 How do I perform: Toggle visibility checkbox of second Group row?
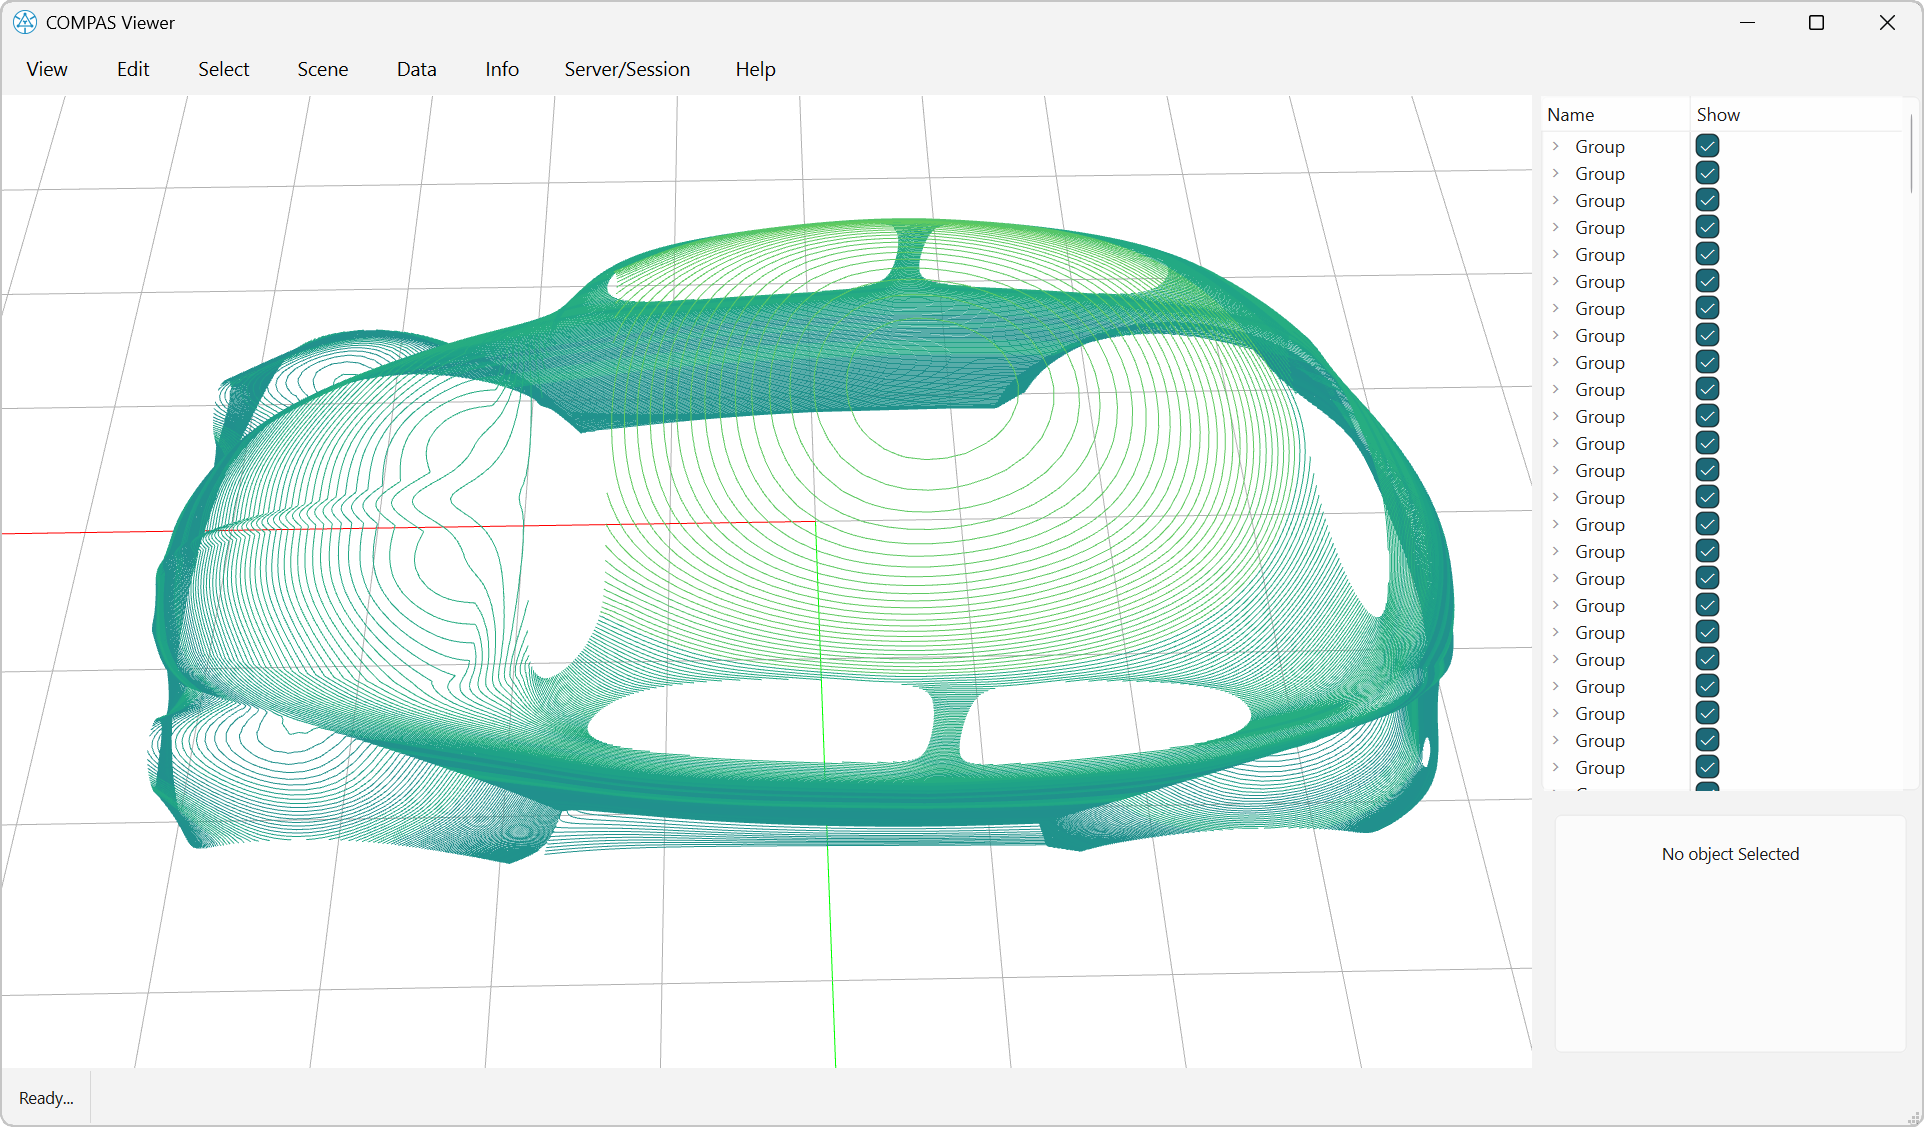pos(1707,173)
